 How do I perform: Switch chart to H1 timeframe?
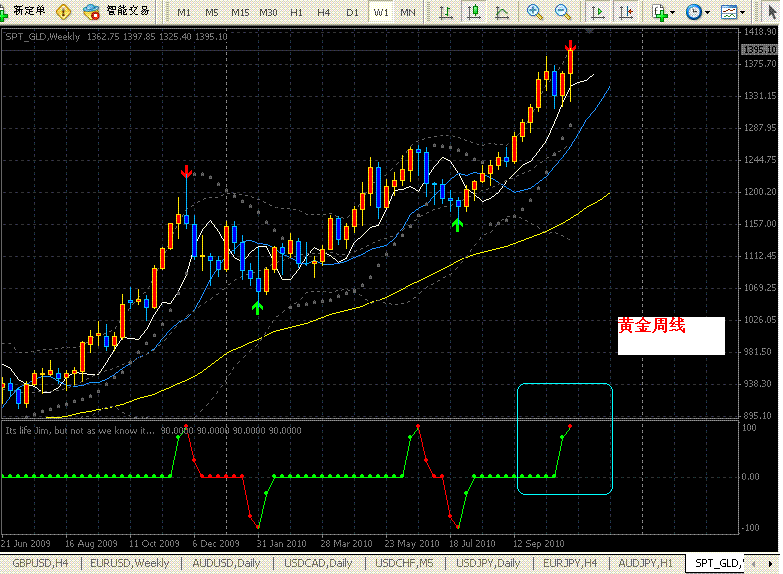[297, 12]
